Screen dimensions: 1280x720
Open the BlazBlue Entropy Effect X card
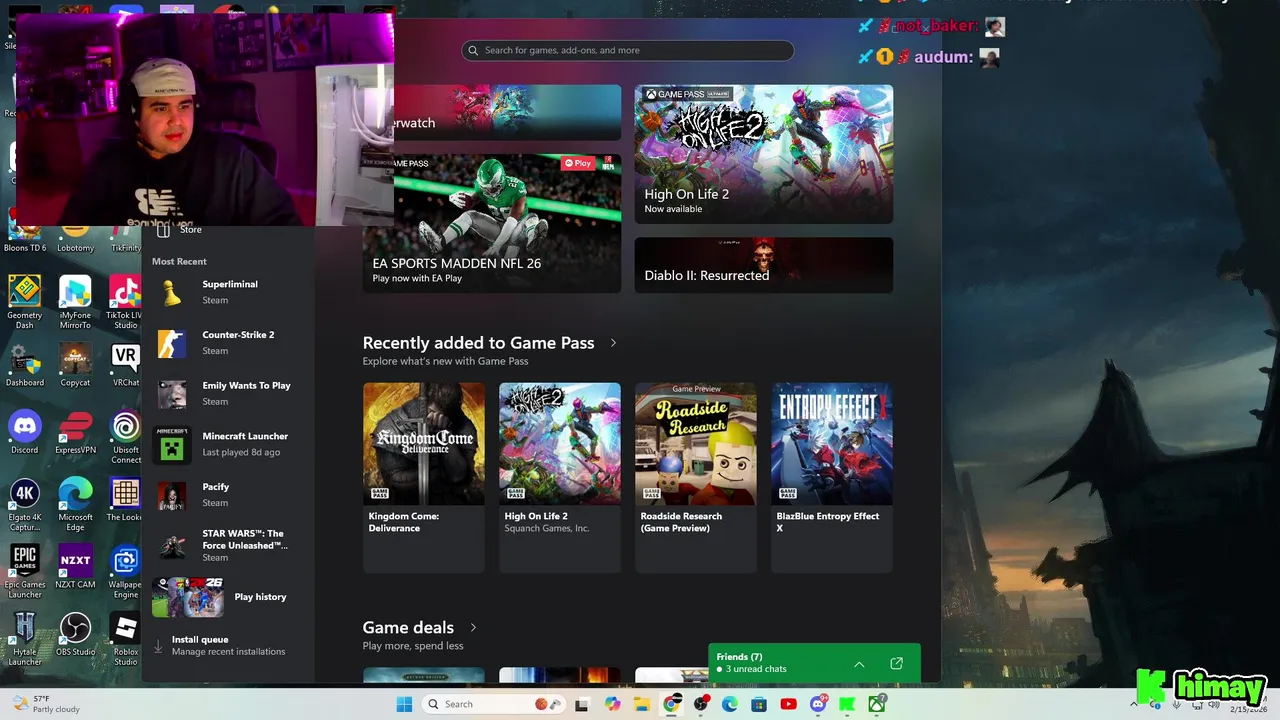(832, 477)
